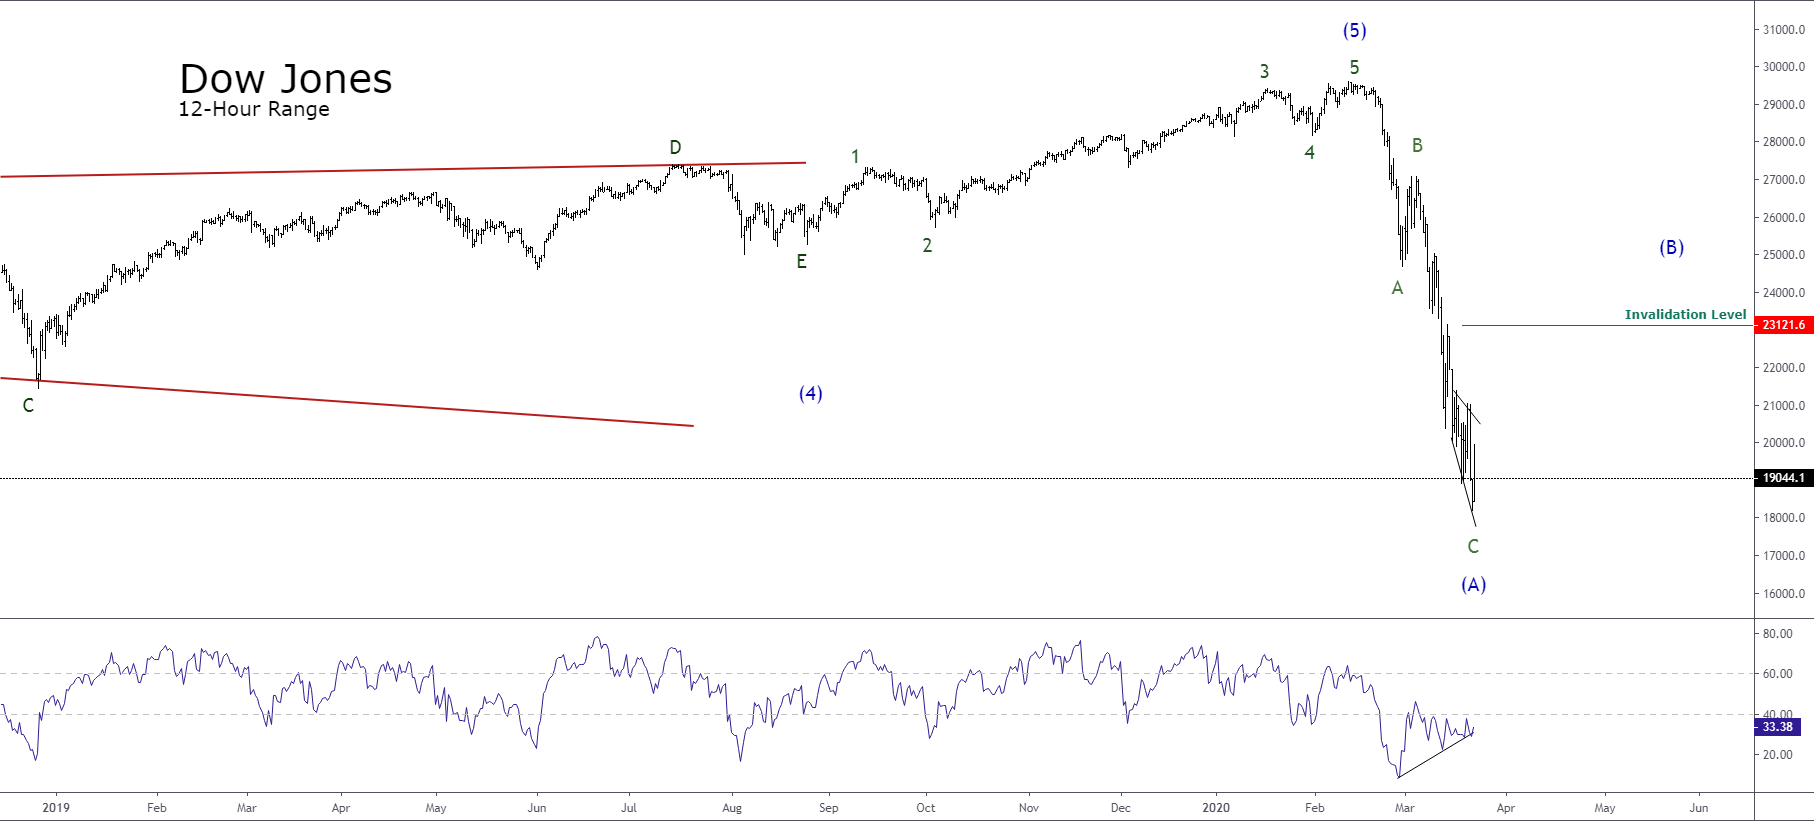Click the green wave 4 label
The height and width of the screenshot is (821, 1814).
(1309, 153)
